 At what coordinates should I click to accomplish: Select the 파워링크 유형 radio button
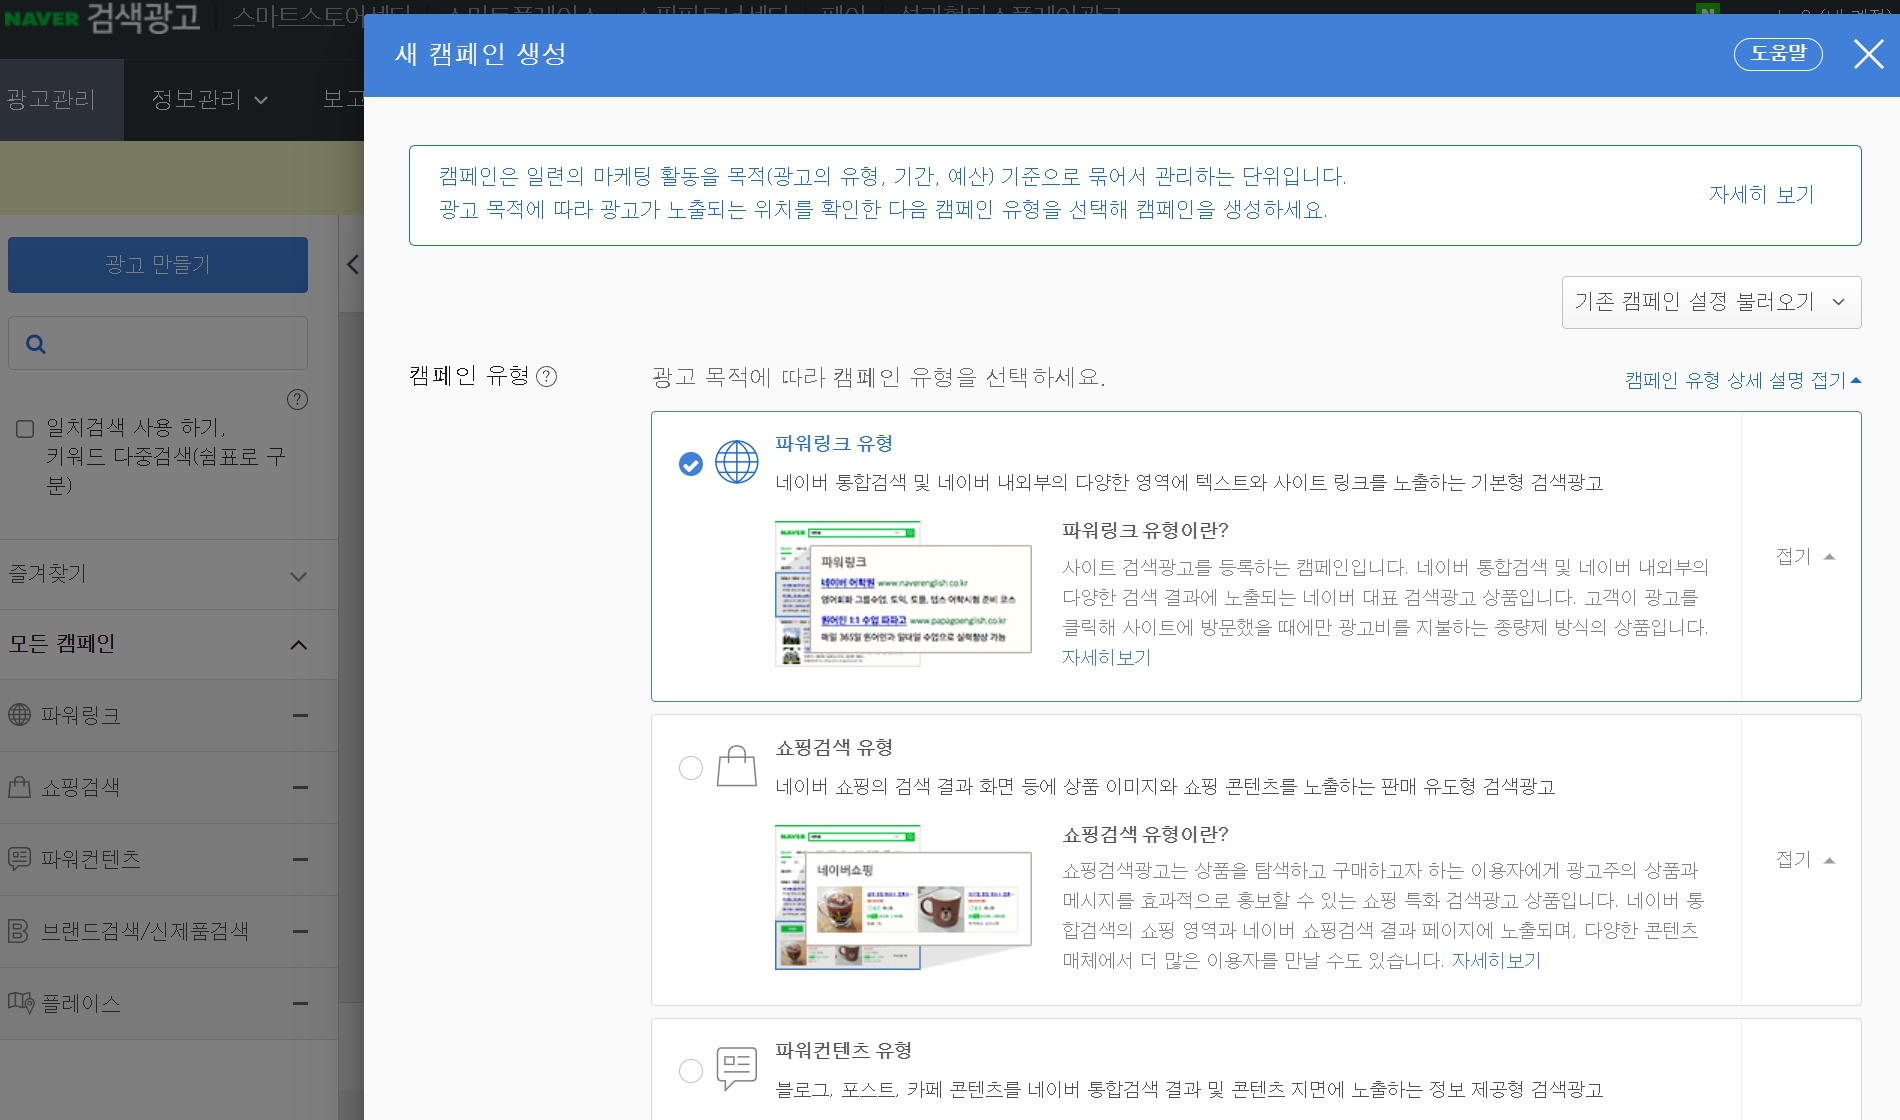tap(690, 464)
